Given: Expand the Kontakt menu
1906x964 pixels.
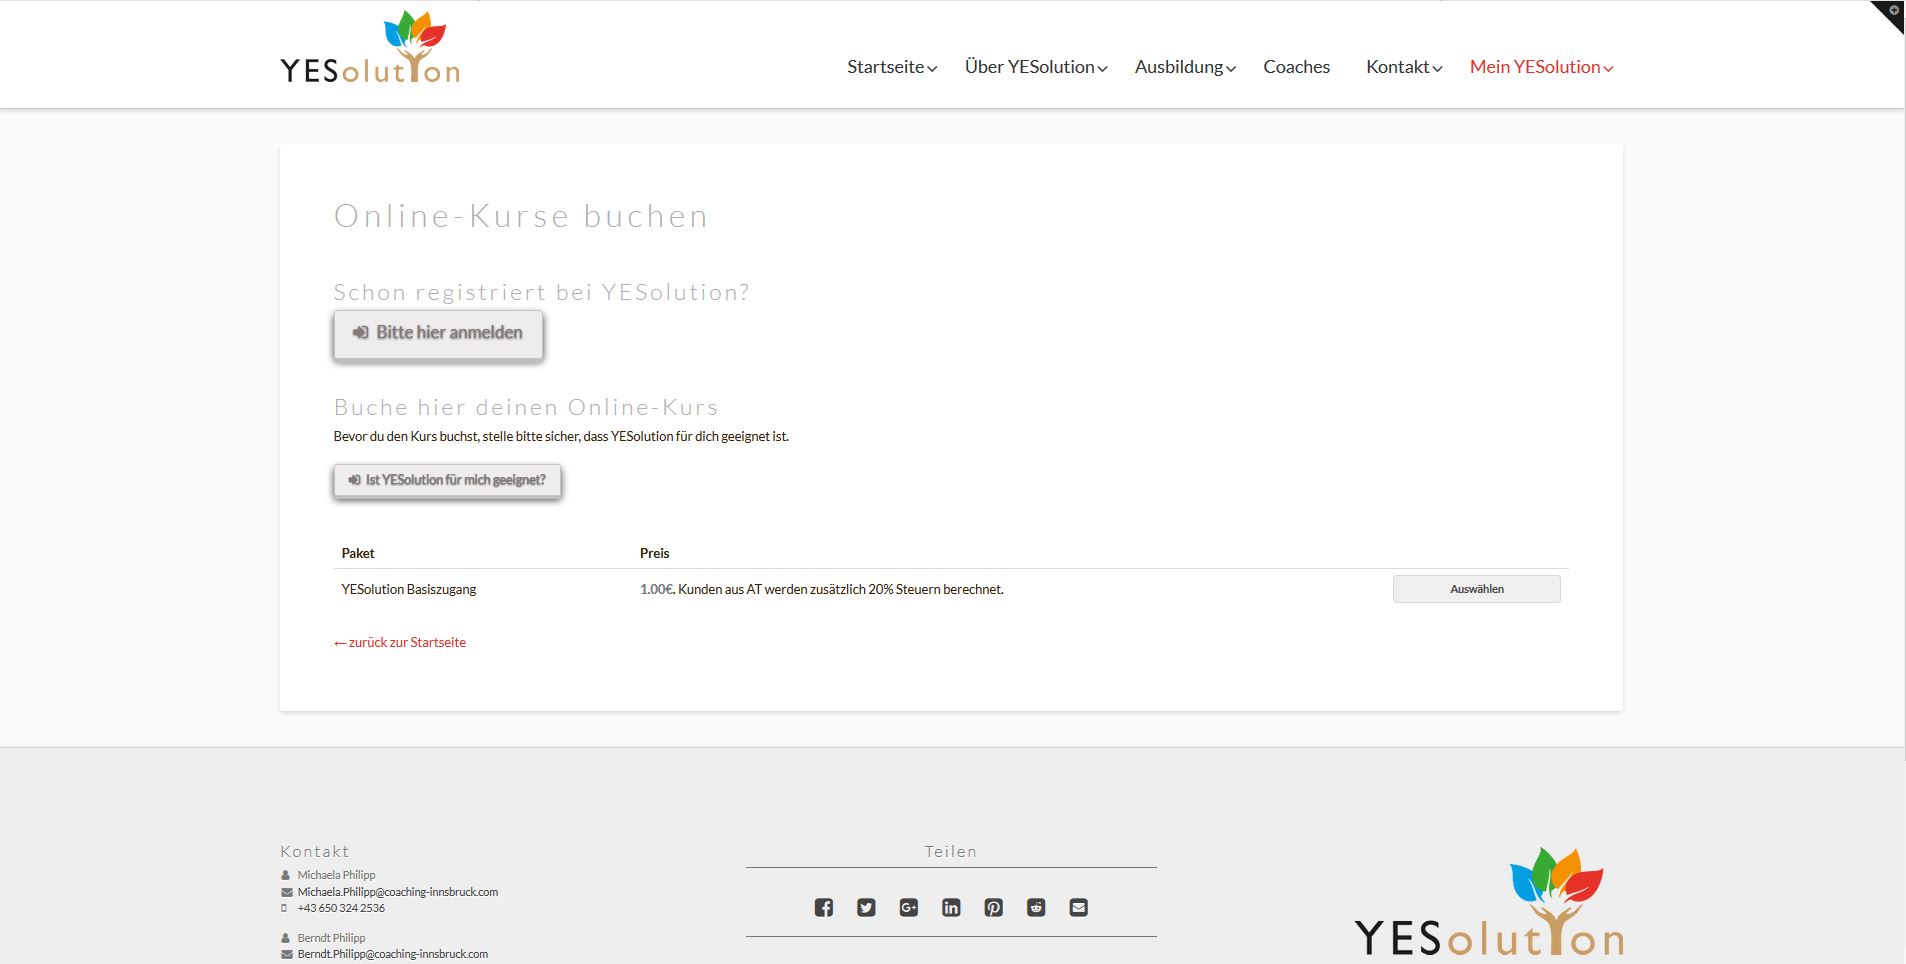Looking at the screenshot, I should (1404, 67).
